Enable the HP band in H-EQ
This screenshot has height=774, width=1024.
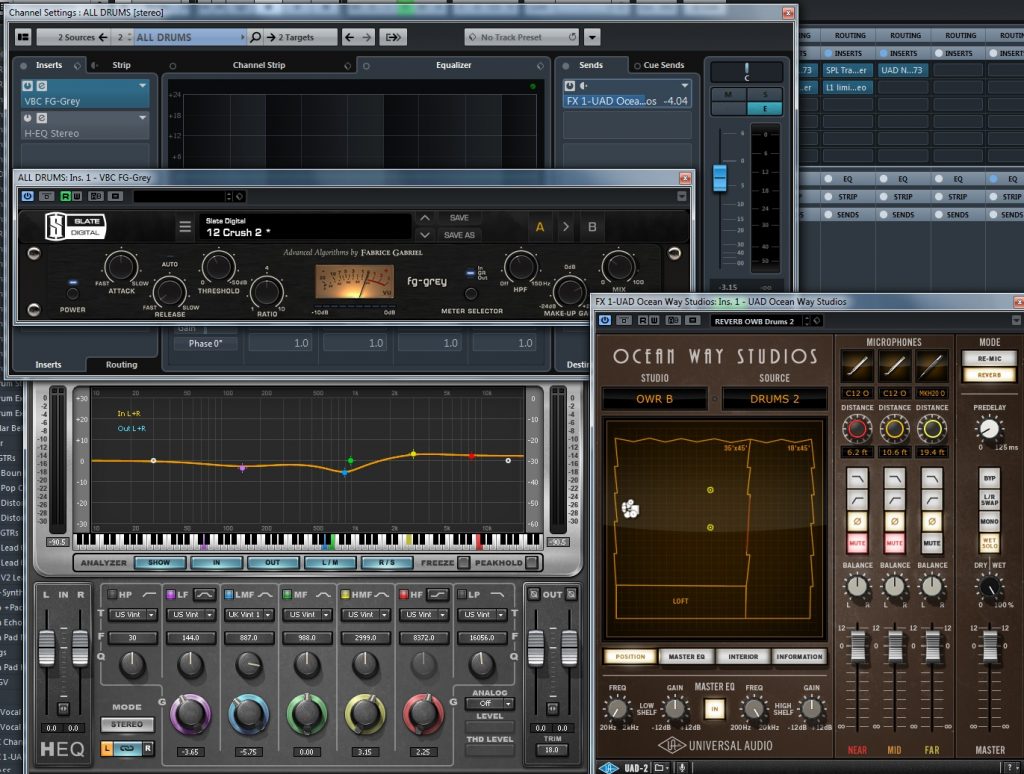point(112,594)
